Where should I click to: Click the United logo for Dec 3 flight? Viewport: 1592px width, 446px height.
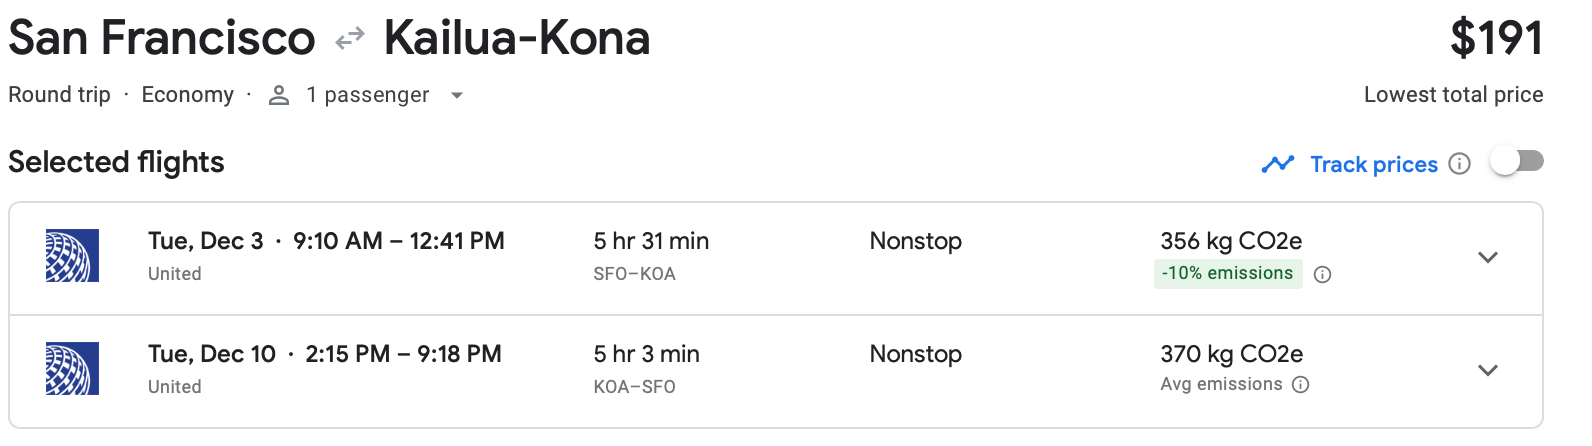[72, 256]
